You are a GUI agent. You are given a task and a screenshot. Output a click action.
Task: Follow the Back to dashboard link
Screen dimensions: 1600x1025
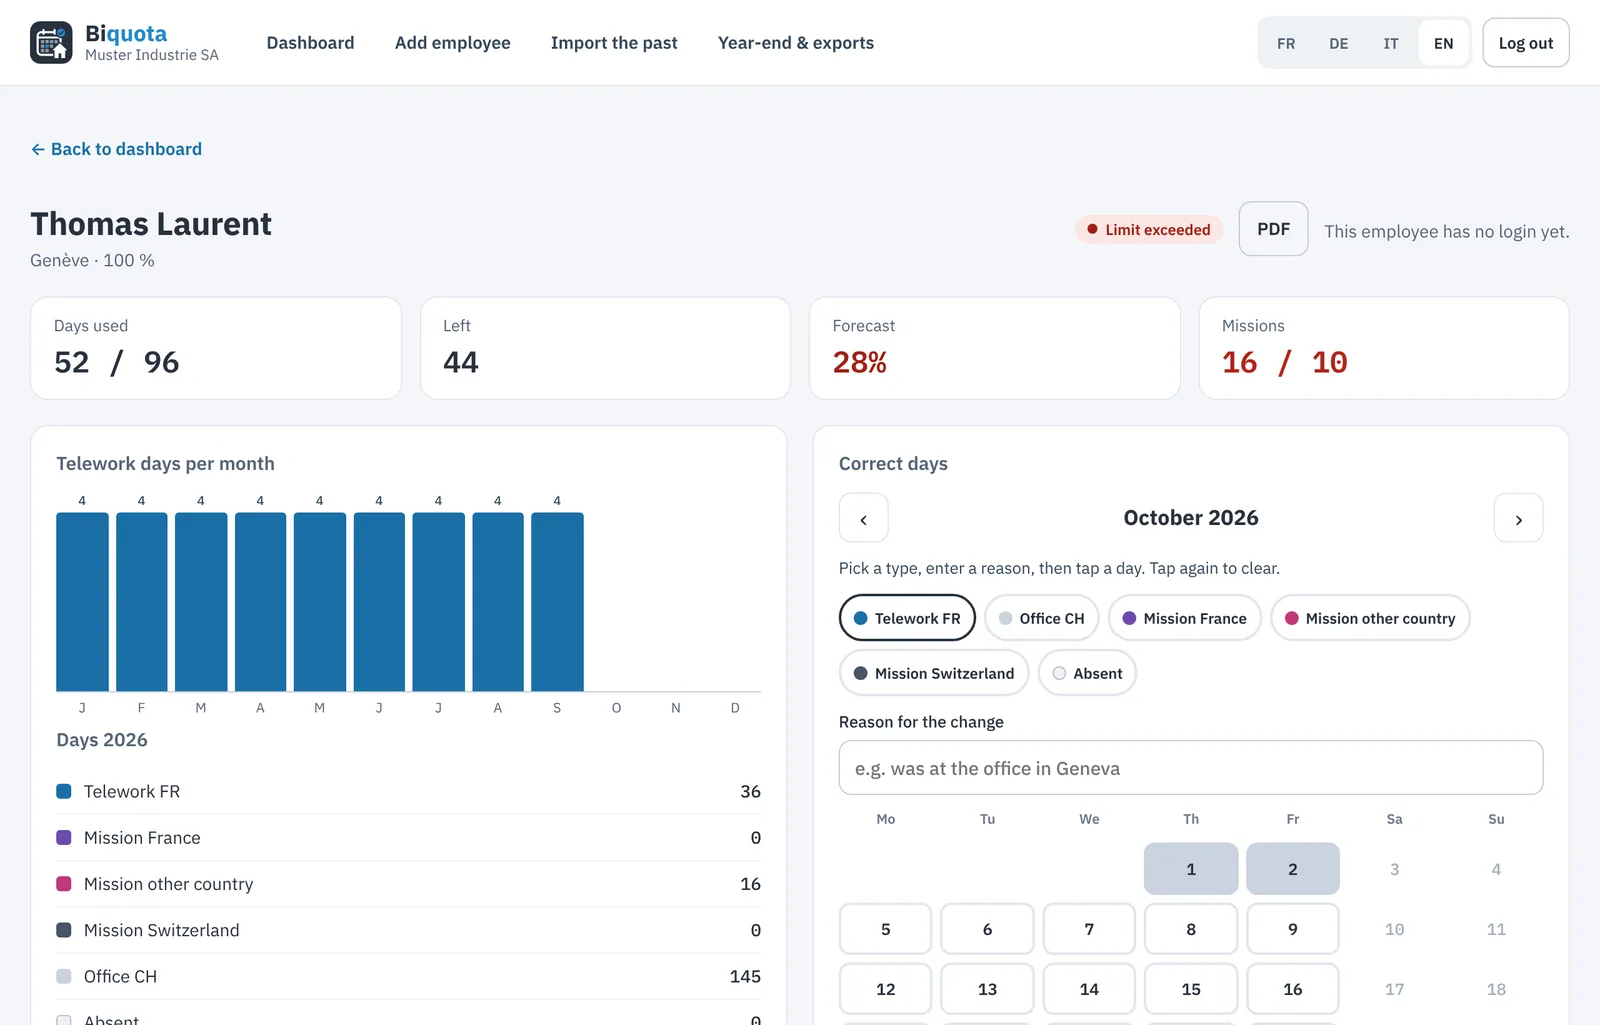coord(116,149)
